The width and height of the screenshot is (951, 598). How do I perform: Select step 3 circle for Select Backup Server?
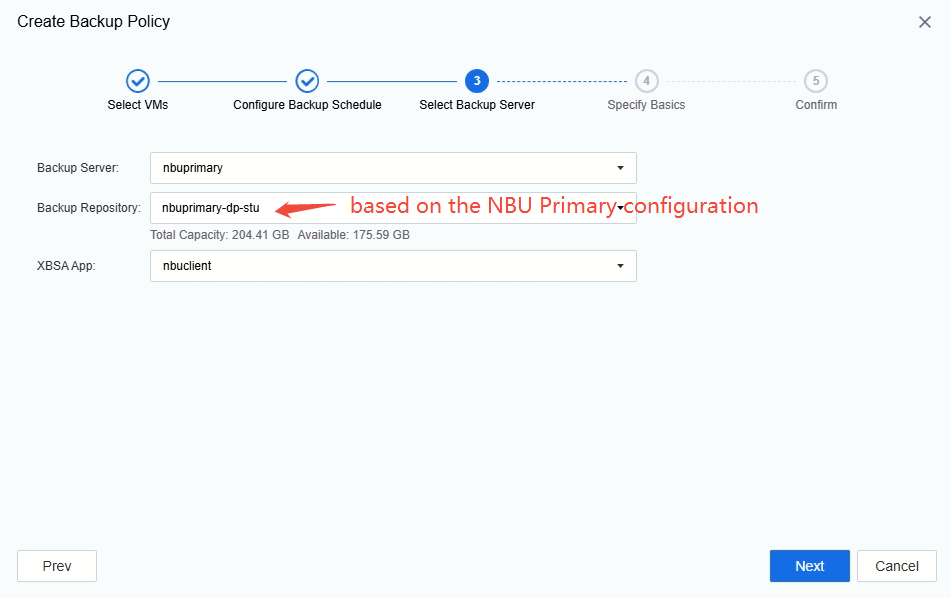(477, 81)
